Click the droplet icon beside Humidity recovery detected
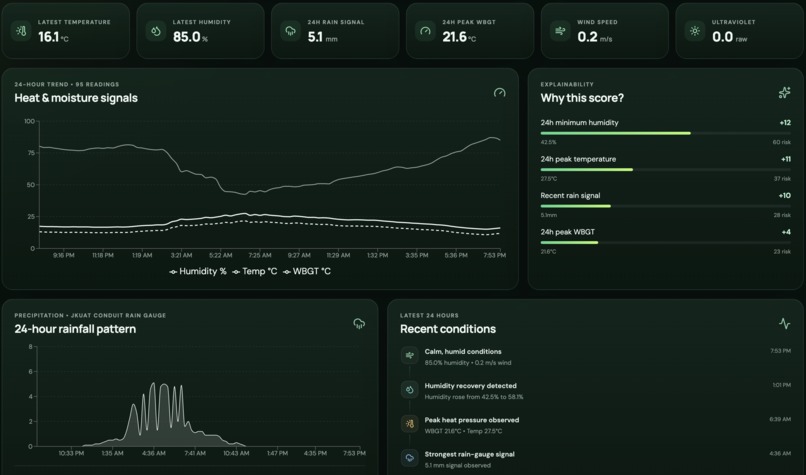Viewport: 806px width, 475px height. (410, 390)
